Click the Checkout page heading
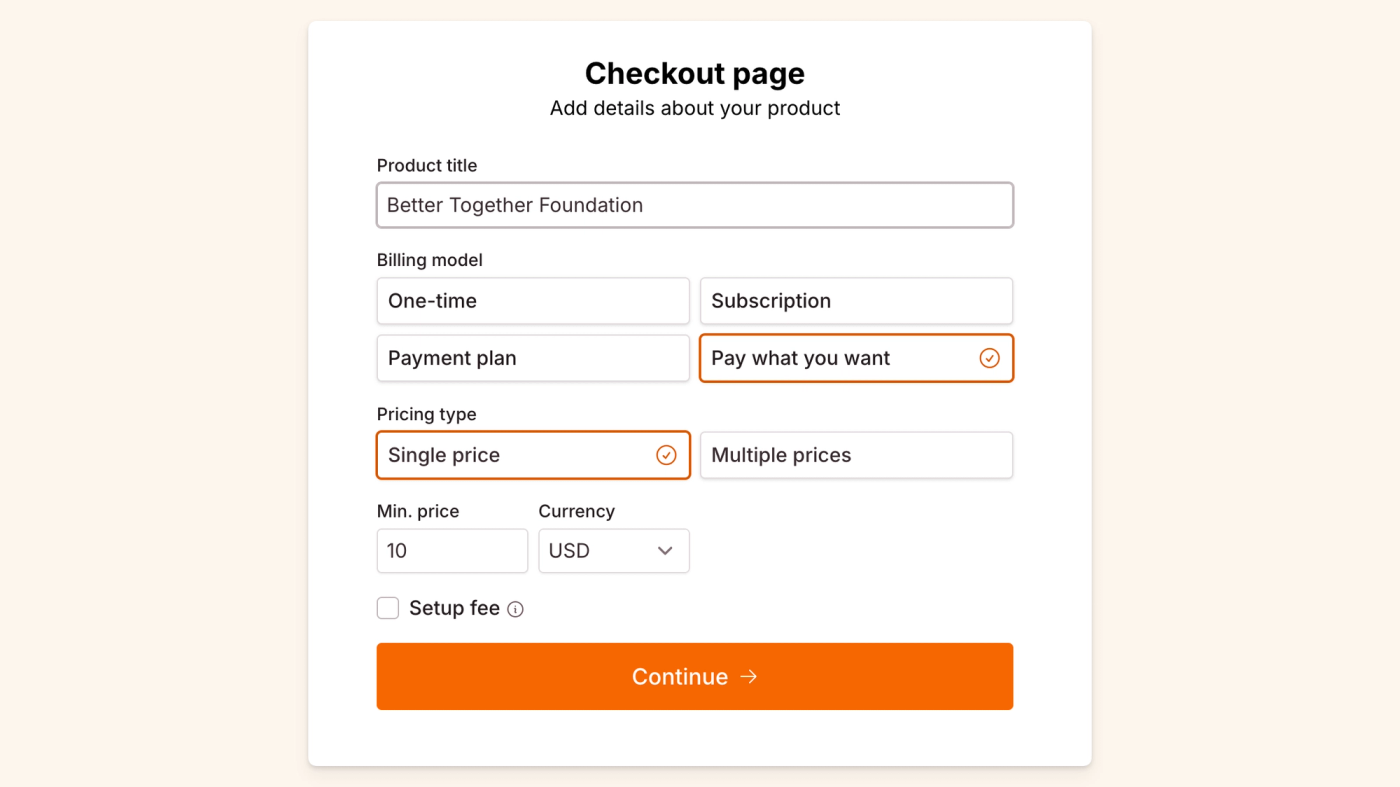The width and height of the screenshot is (1400, 787). (x=694, y=73)
